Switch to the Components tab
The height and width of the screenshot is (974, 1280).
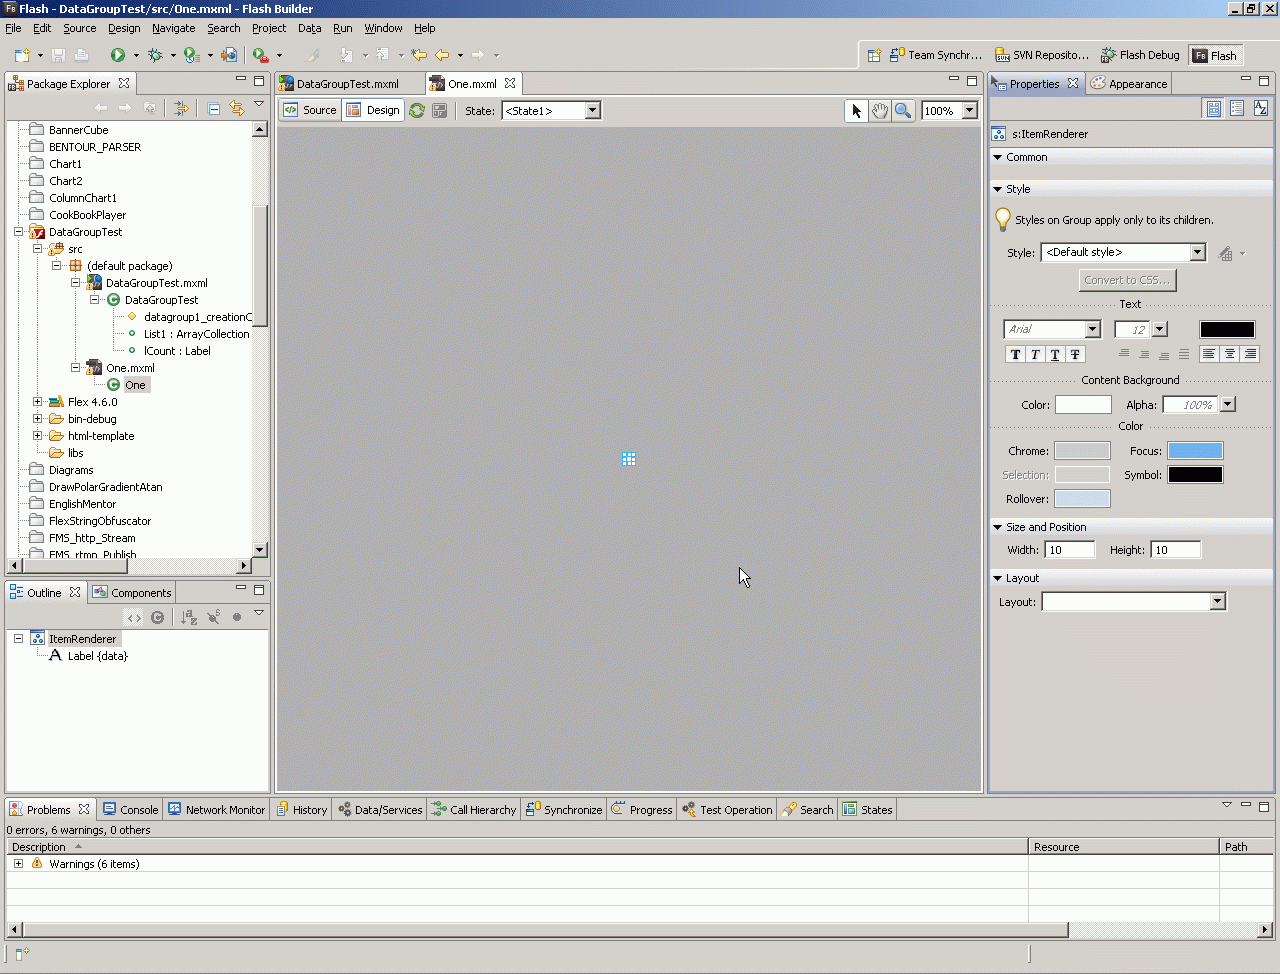[132, 593]
